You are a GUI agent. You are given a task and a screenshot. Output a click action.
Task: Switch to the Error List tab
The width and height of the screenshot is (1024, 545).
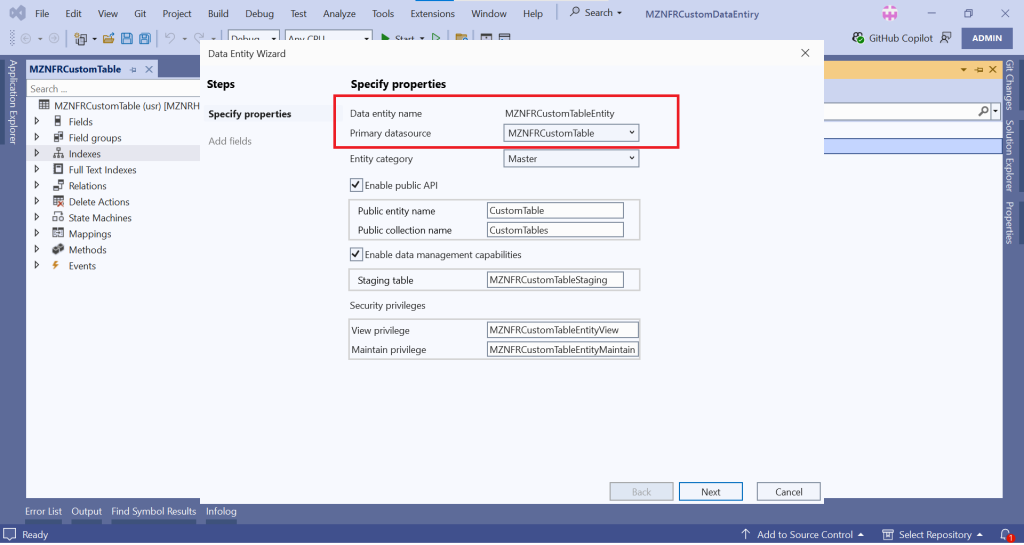[x=44, y=511]
